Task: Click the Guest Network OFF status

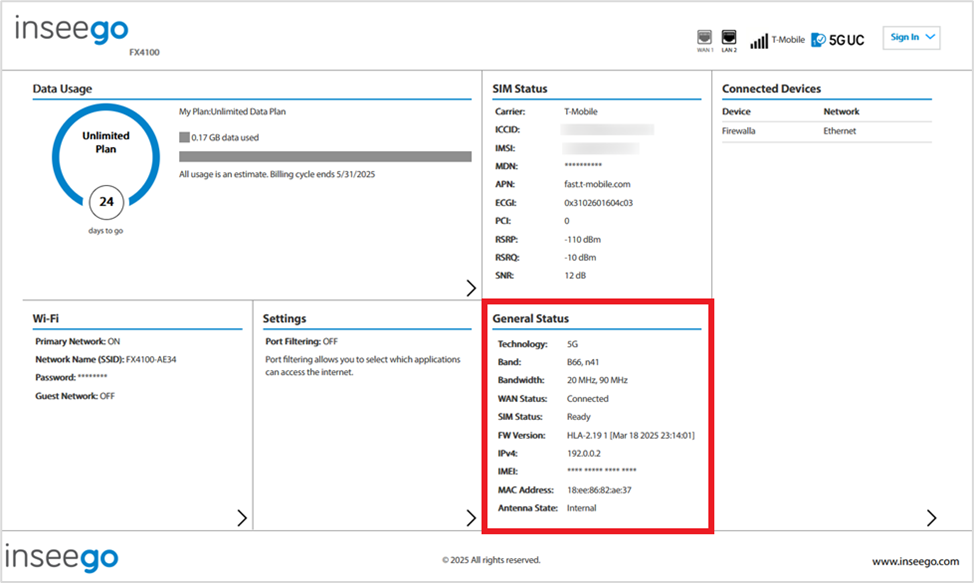Action: pyautogui.click(x=75, y=396)
